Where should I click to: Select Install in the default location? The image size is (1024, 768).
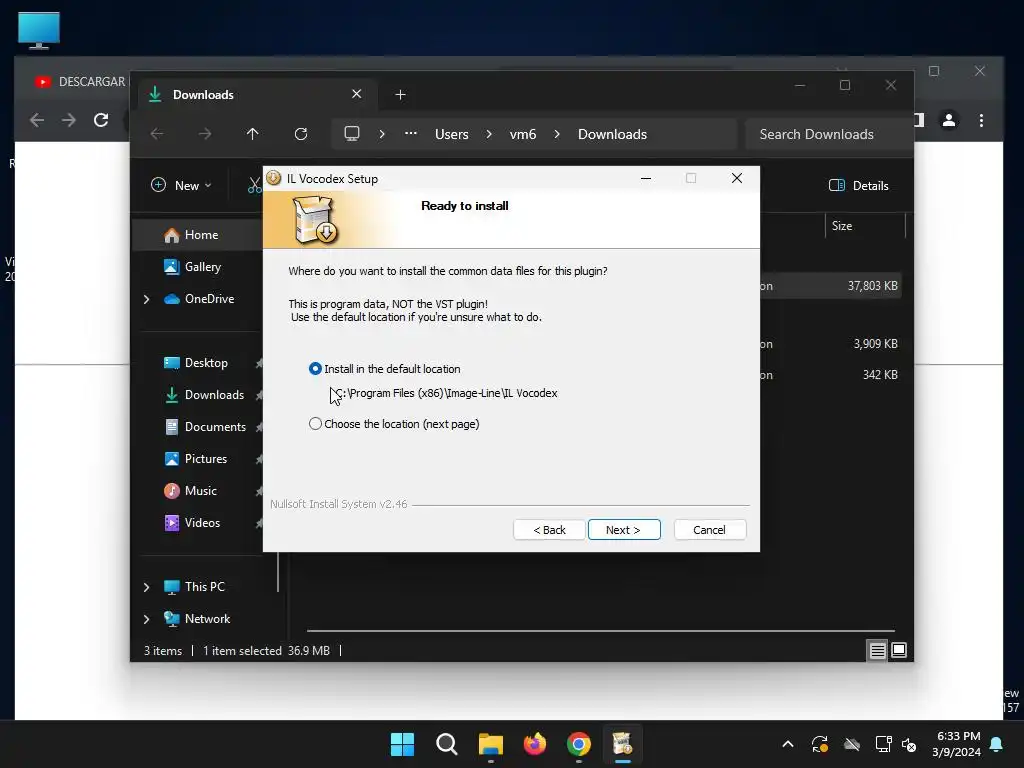(384, 369)
